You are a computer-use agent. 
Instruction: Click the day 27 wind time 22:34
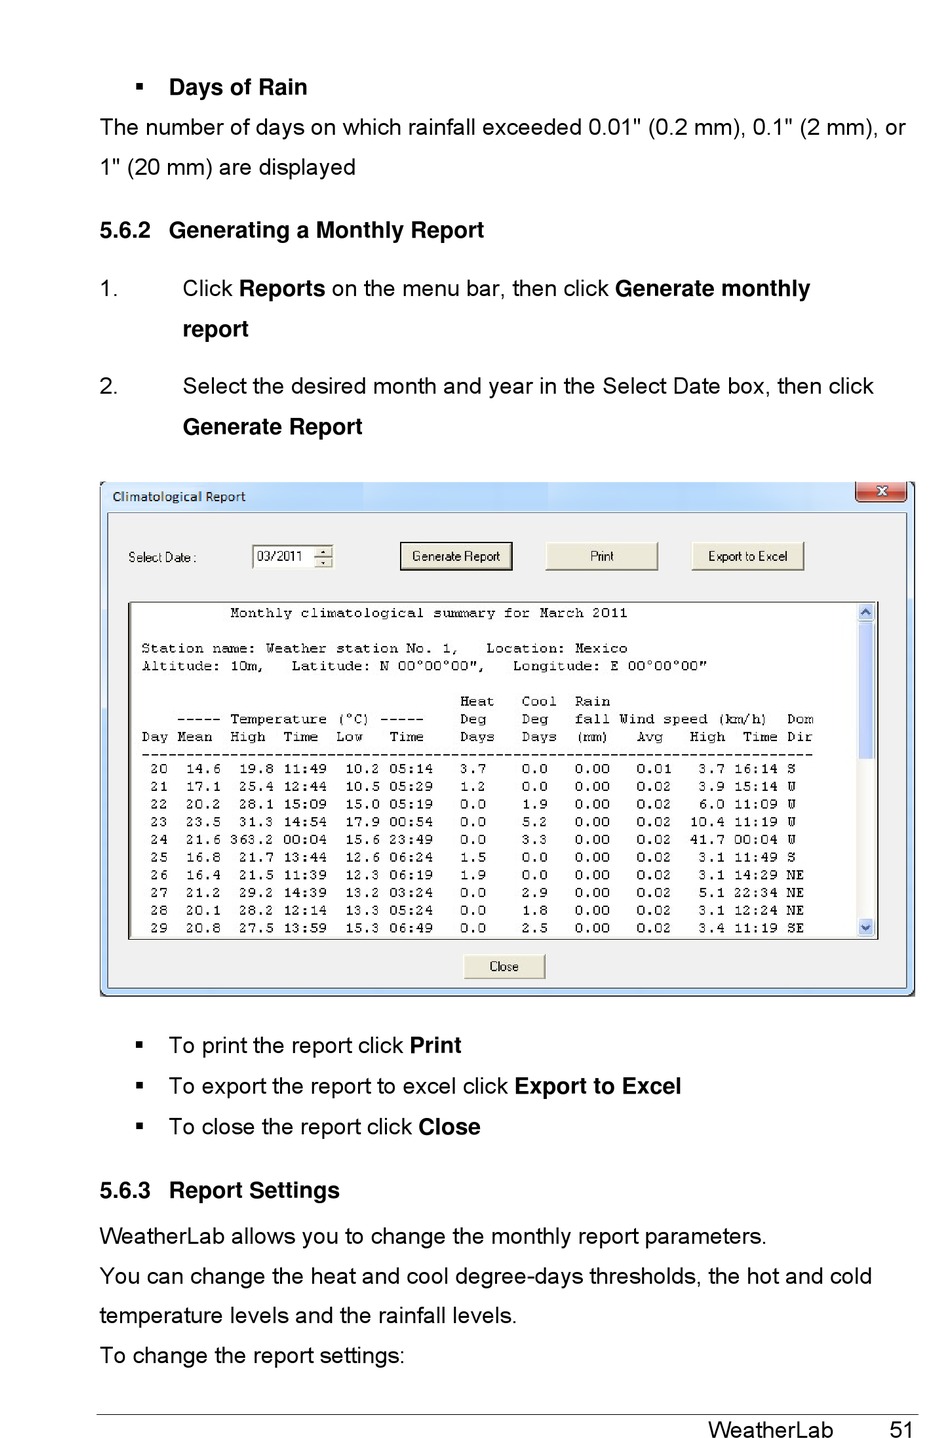756,893
